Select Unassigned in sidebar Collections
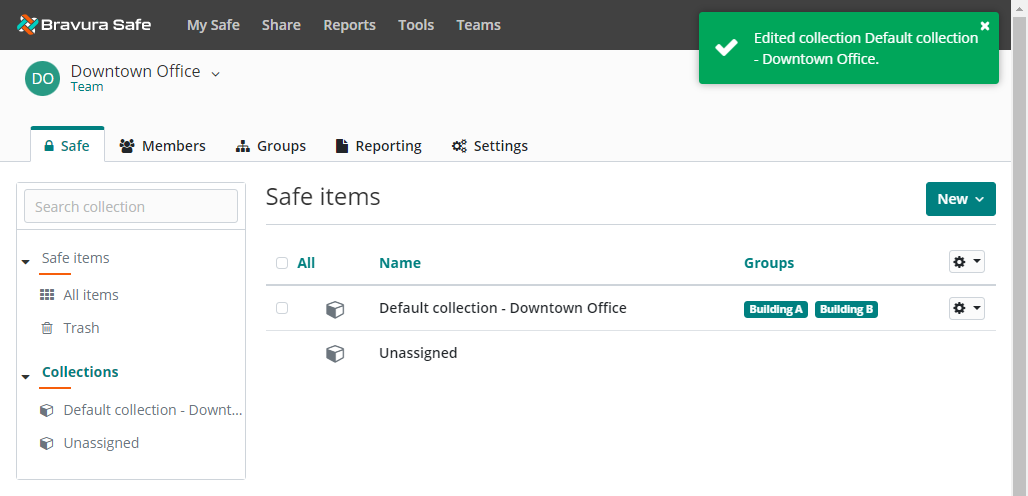The image size is (1028, 496). [101, 443]
